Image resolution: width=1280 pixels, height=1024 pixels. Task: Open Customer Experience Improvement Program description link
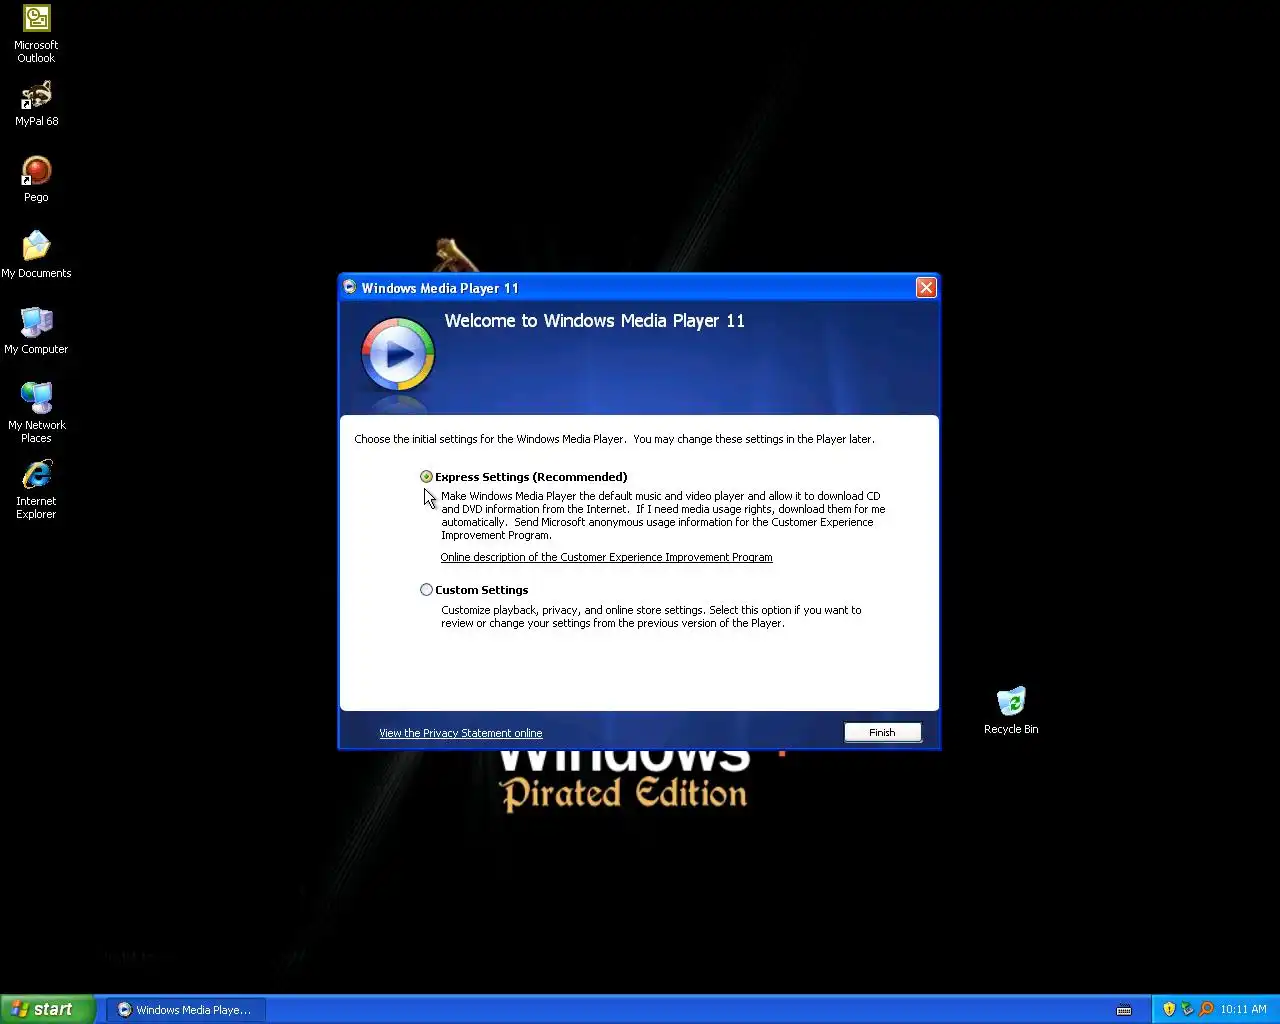point(607,557)
